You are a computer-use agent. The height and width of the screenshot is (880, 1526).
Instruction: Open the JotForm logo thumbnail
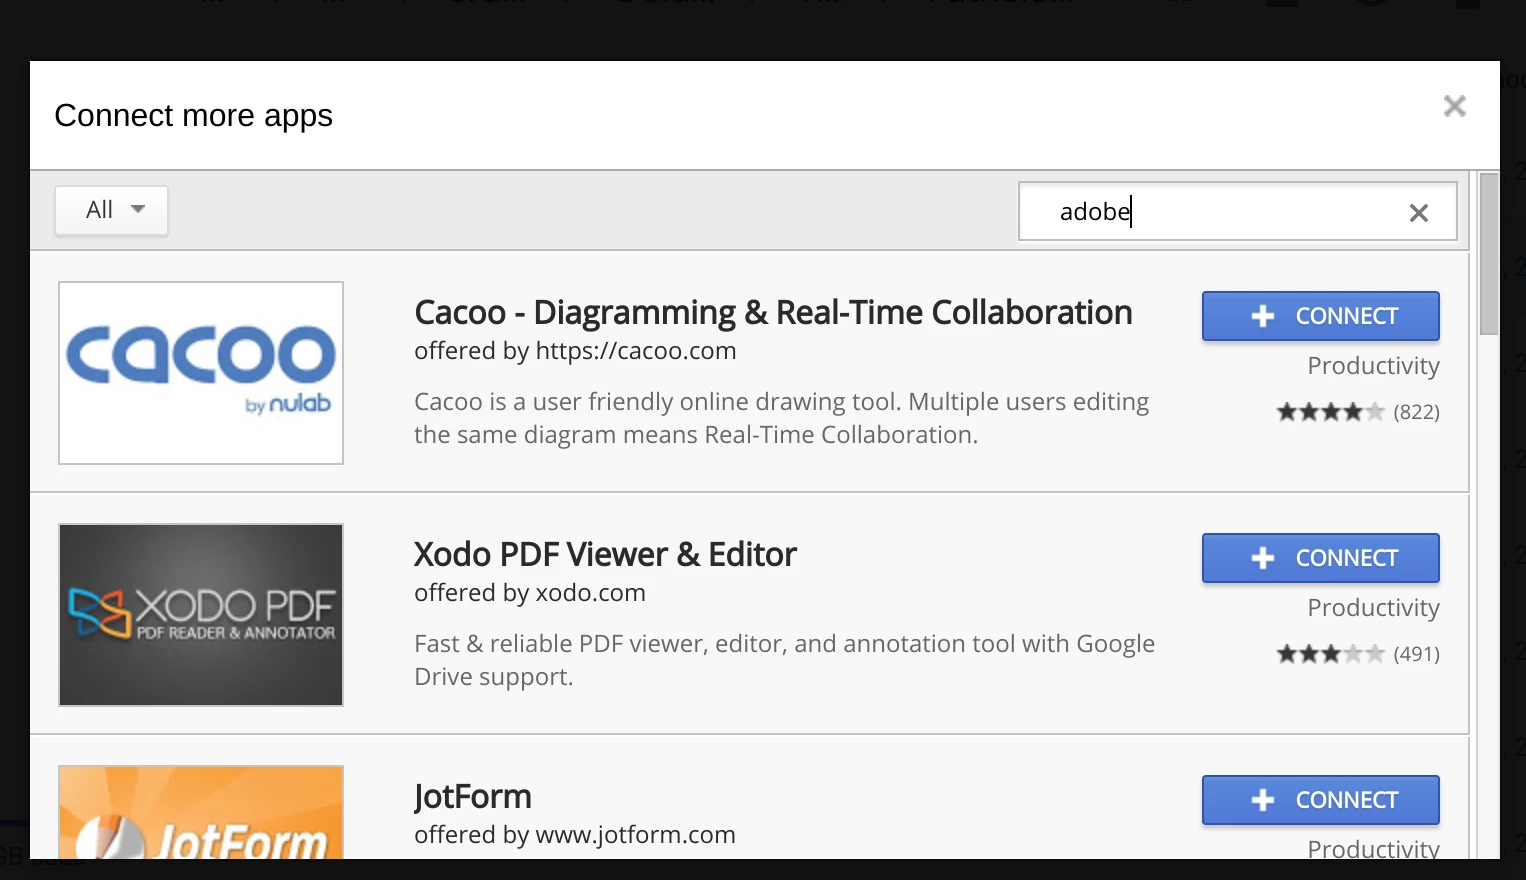point(201,812)
